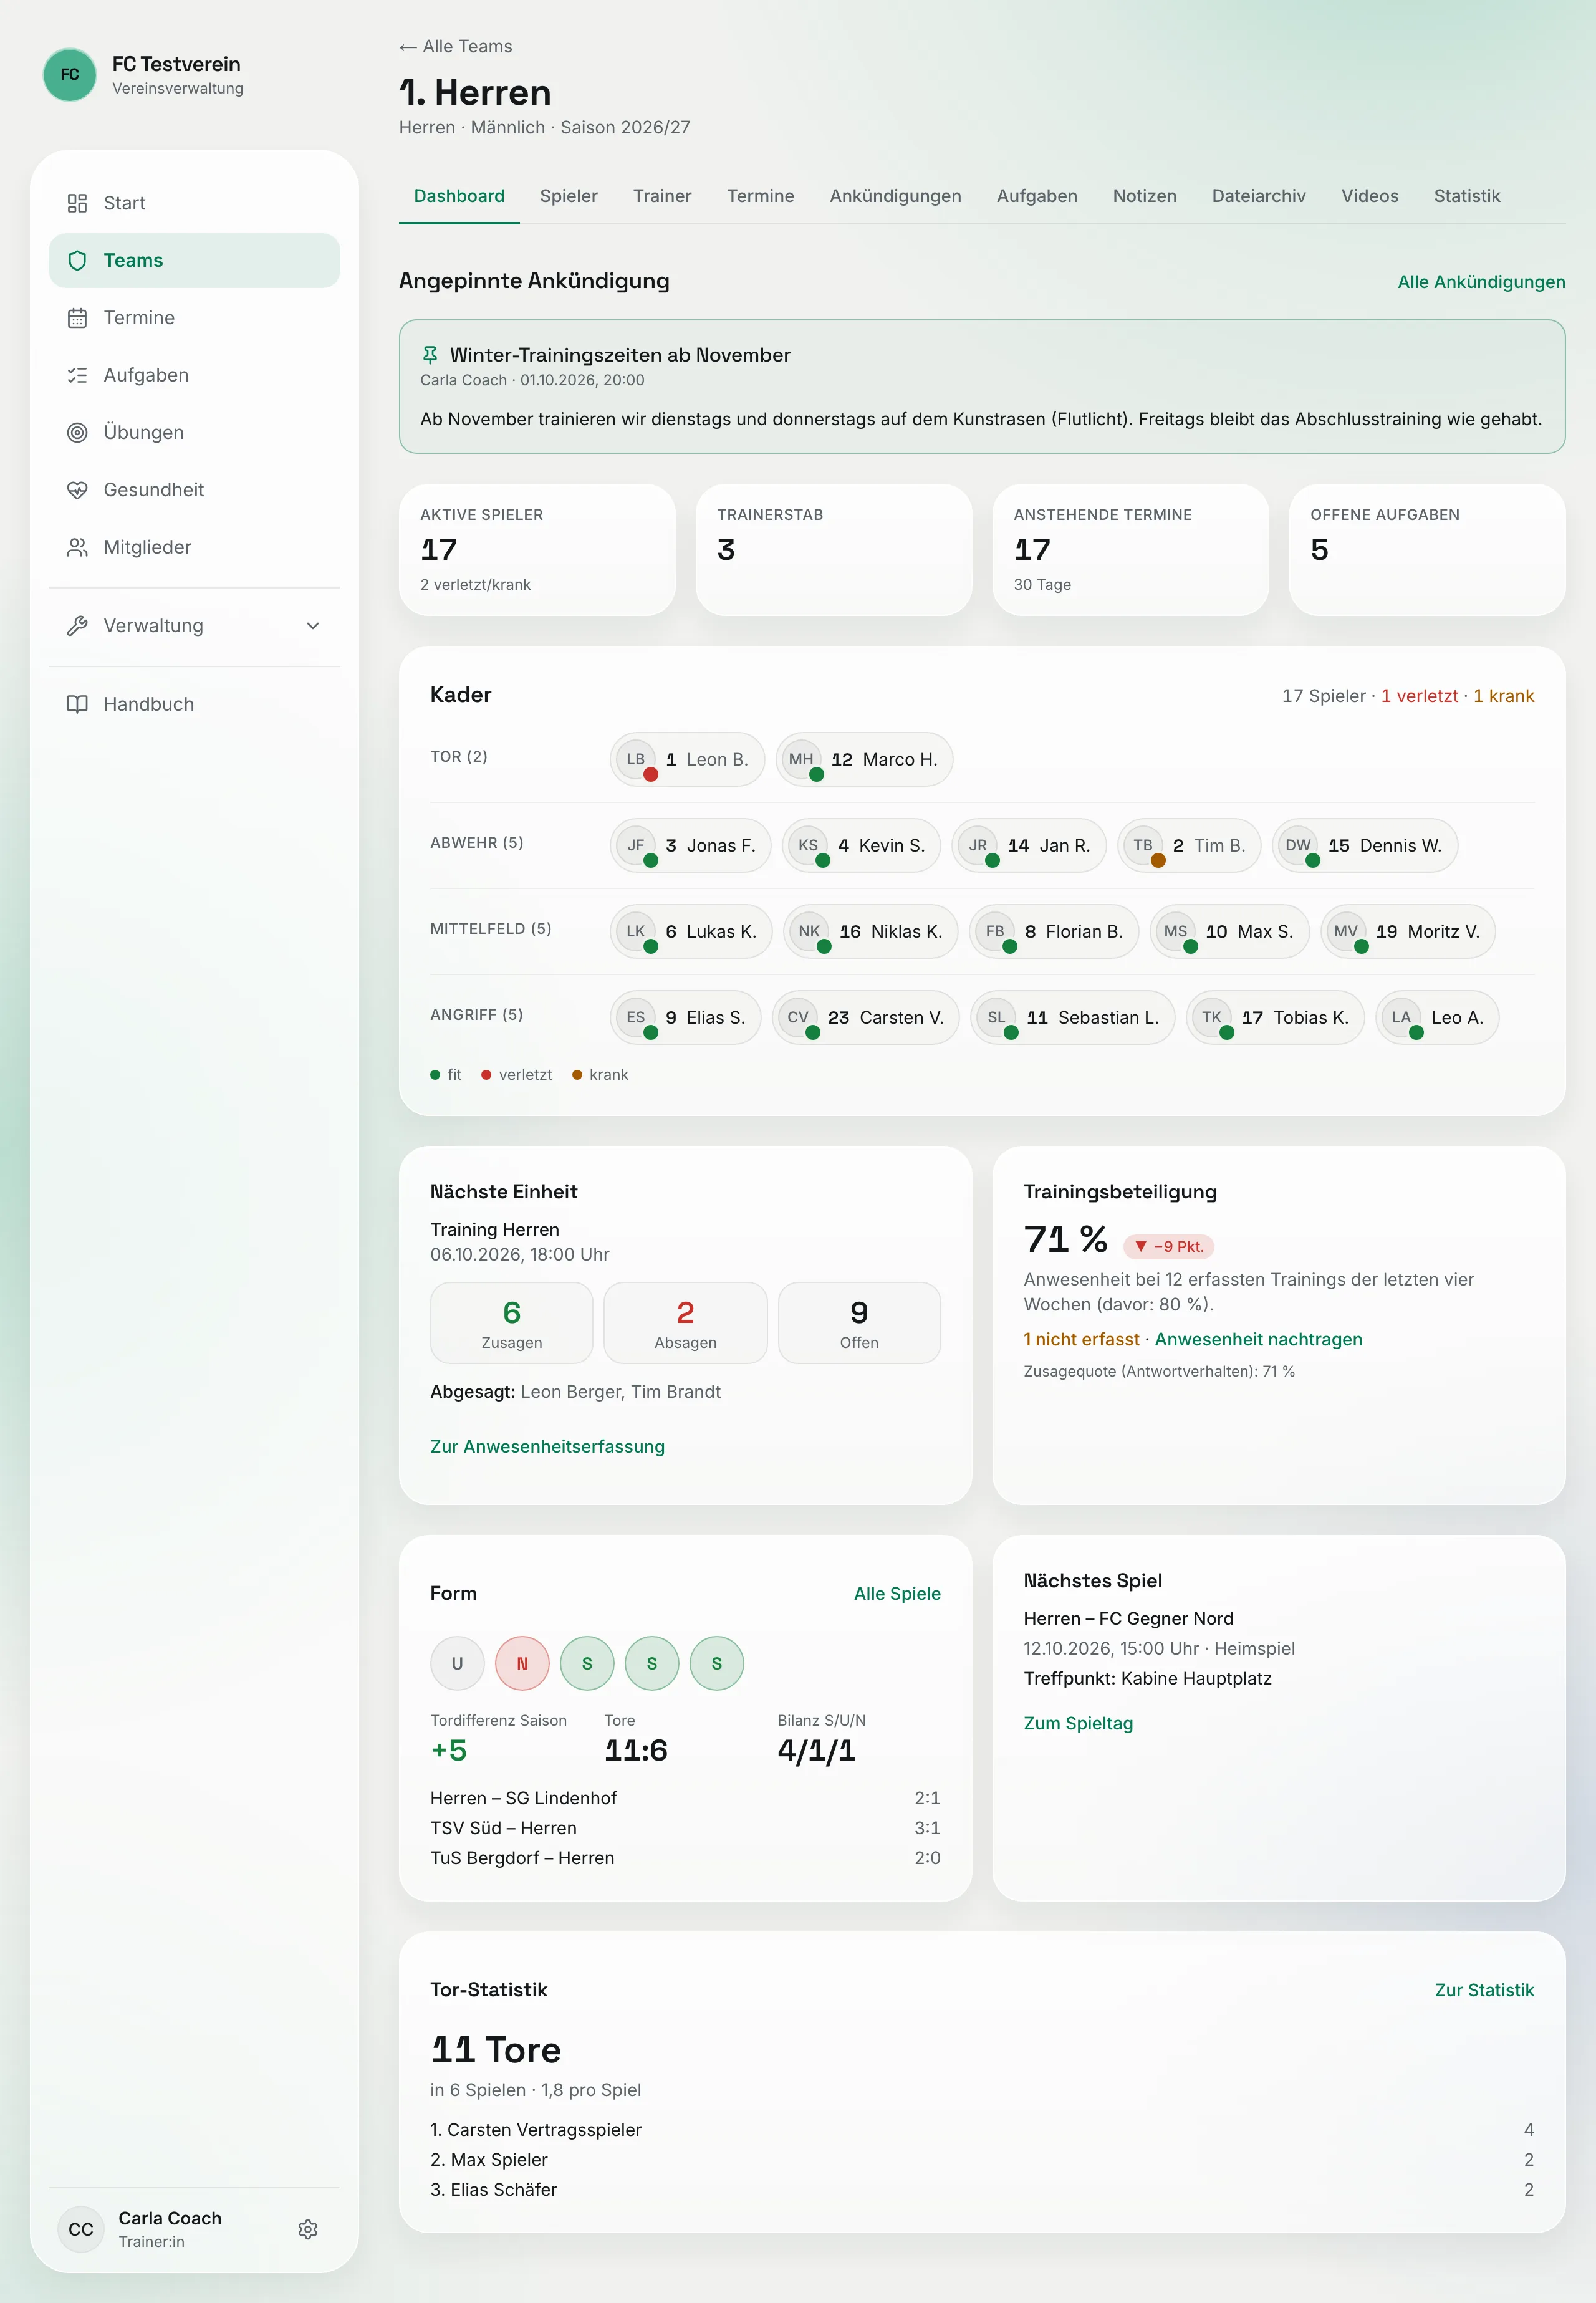Click the LB avatar of Leon B.

(x=636, y=759)
